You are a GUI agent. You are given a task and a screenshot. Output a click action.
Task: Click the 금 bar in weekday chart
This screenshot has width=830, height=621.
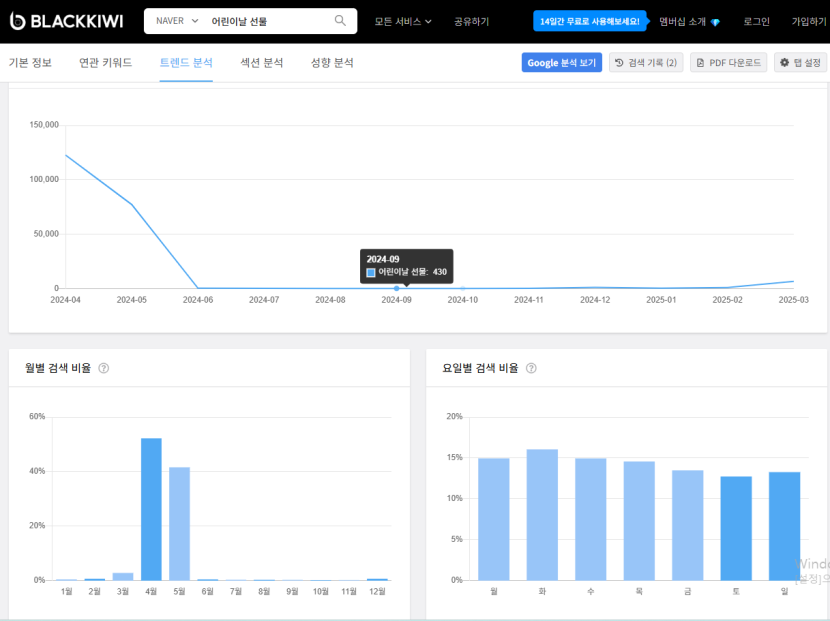click(x=688, y=525)
